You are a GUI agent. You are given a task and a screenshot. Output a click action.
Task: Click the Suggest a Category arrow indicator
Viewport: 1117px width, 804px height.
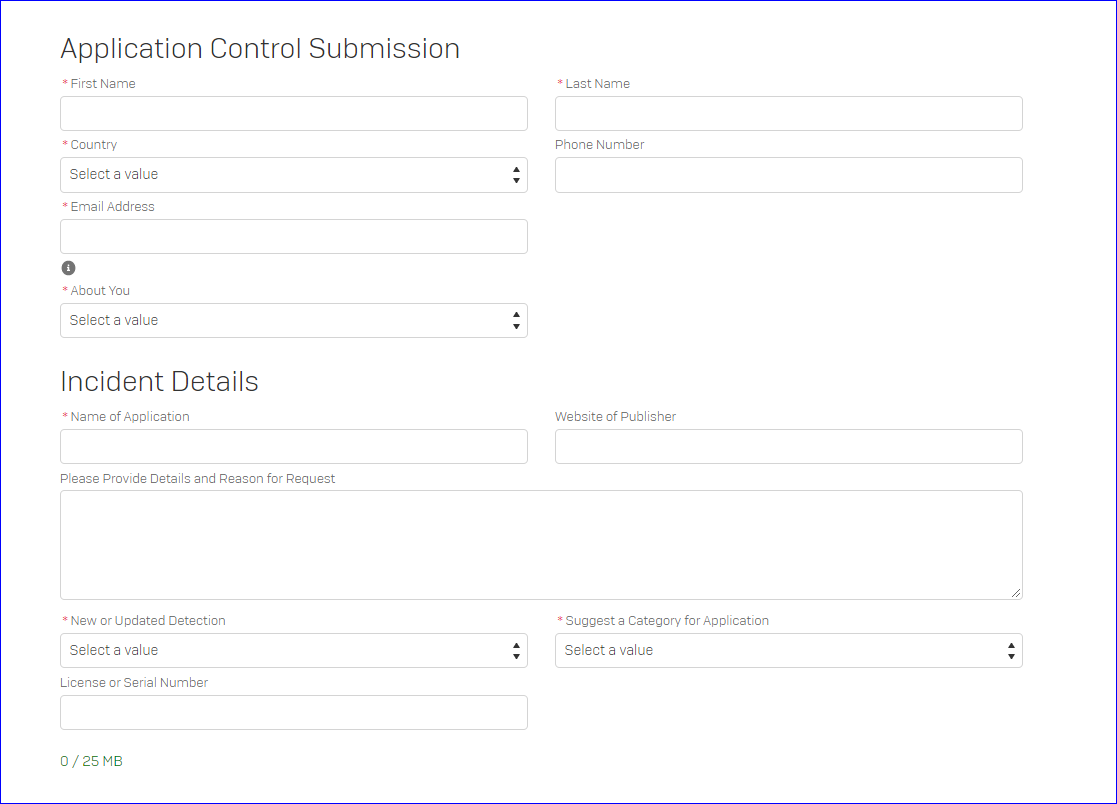pos(1011,651)
